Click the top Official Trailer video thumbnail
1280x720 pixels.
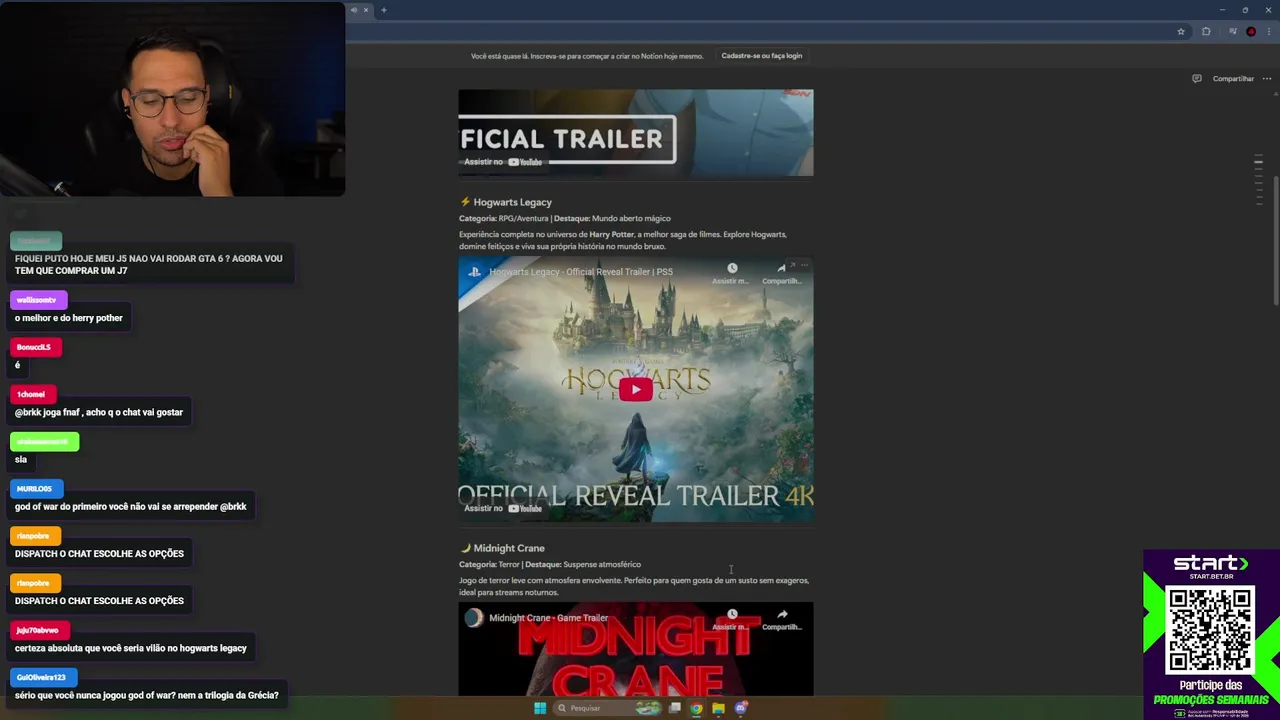(x=635, y=133)
